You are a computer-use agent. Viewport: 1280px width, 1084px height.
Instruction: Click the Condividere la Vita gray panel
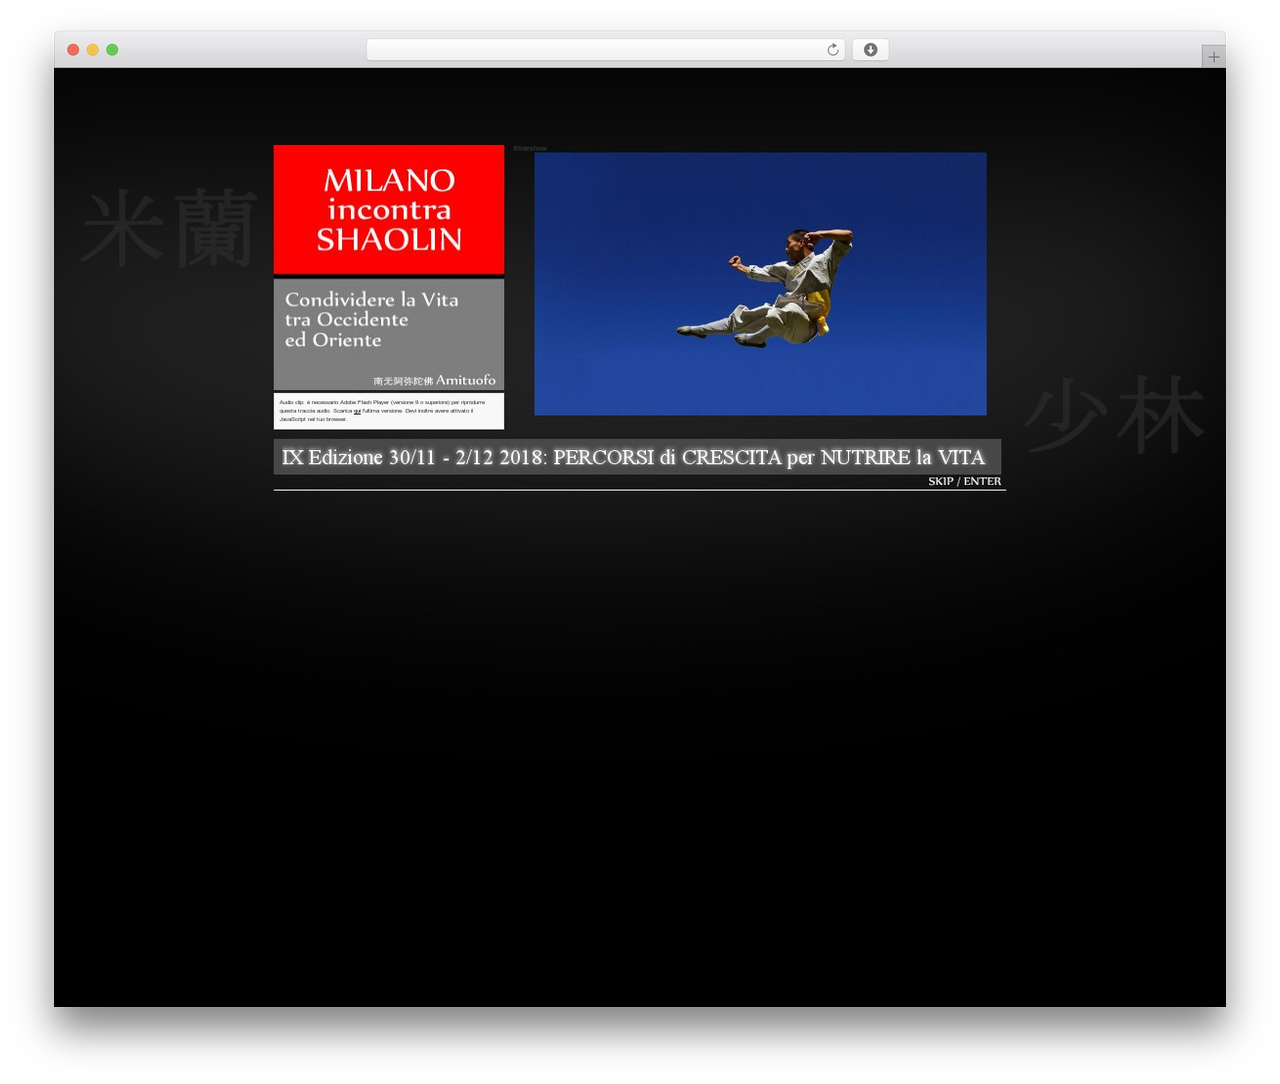[389, 334]
